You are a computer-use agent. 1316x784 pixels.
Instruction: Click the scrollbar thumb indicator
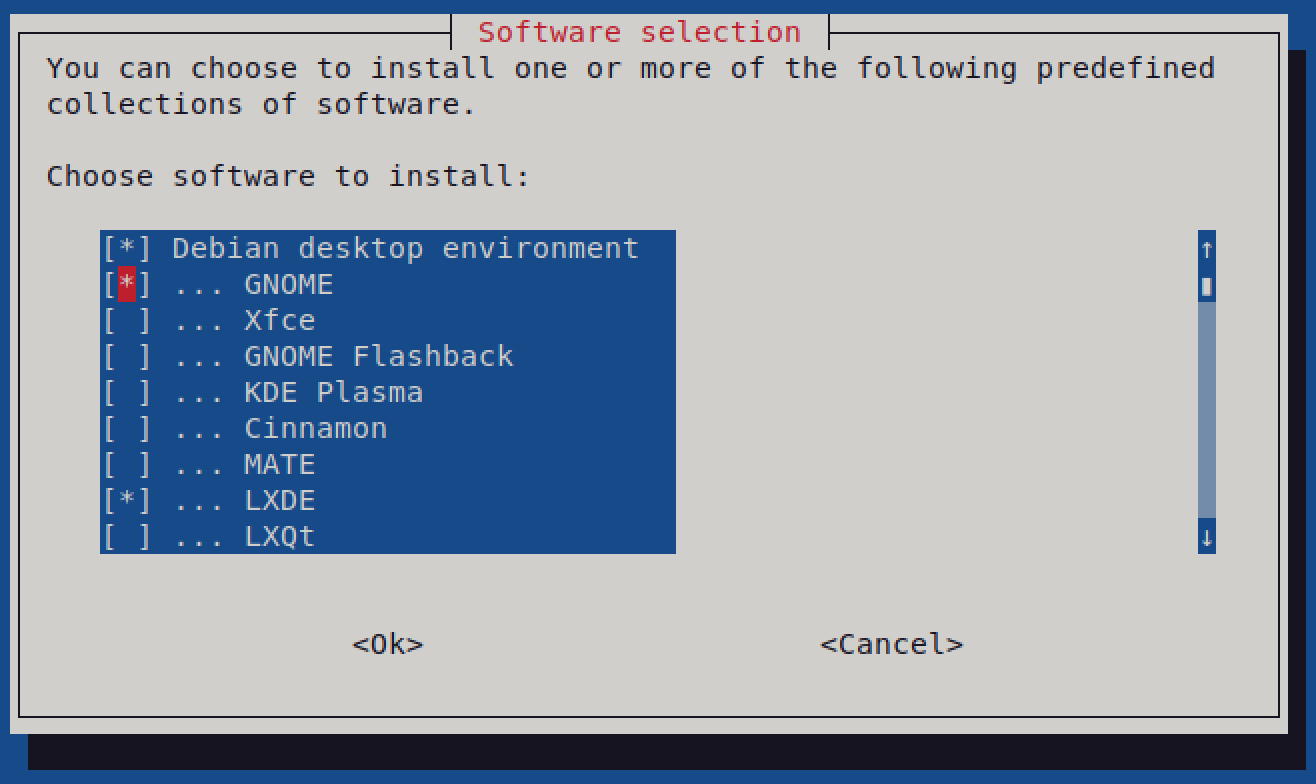[1206, 286]
